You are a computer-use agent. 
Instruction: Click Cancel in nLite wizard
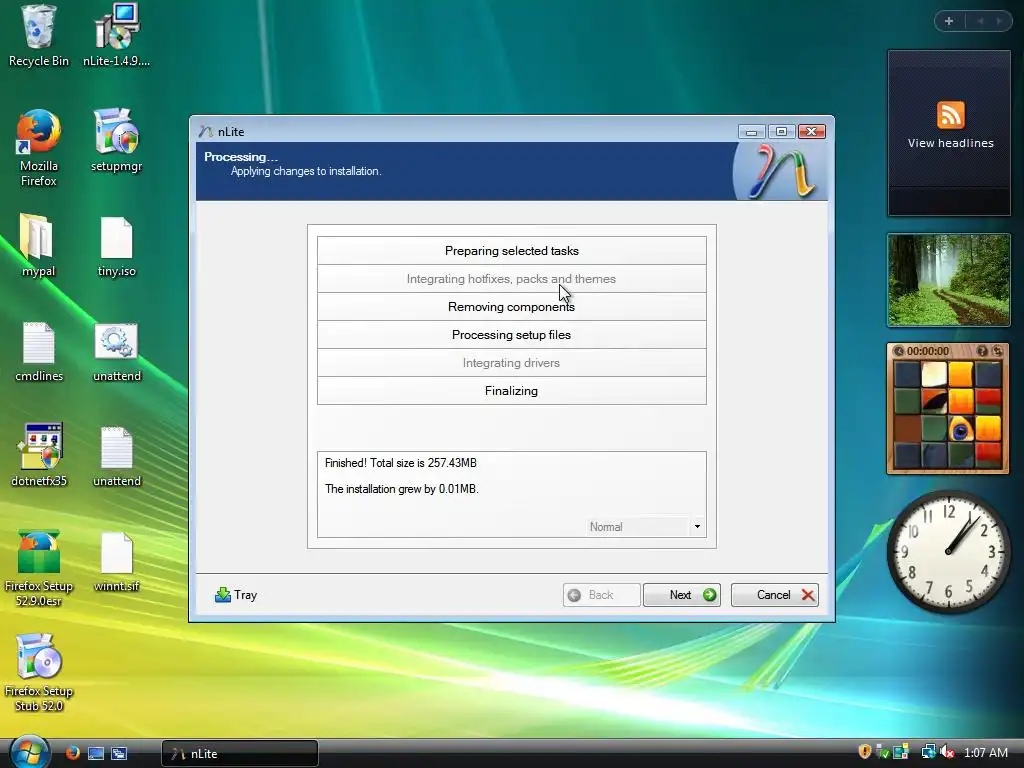[x=775, y=595]
